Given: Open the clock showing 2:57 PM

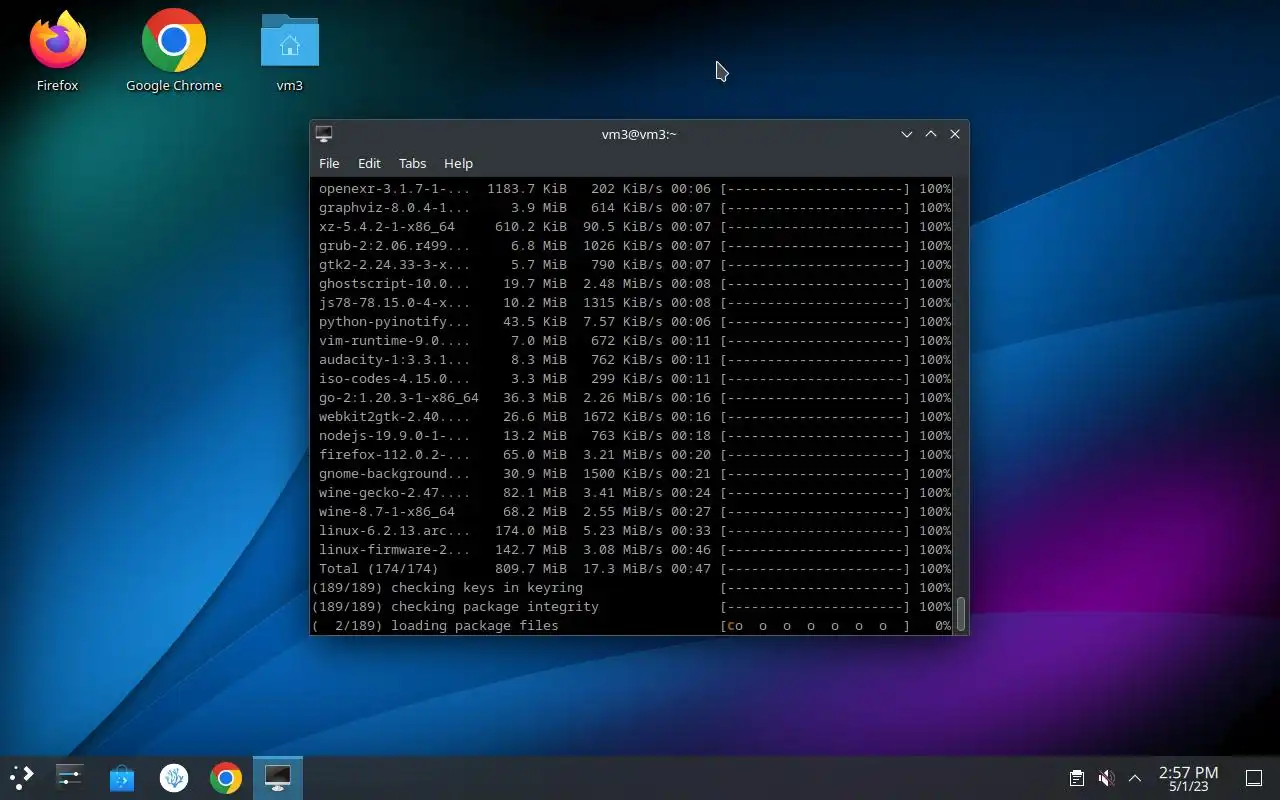Looking at the screenshot, I should click(x=1188, y=778).
